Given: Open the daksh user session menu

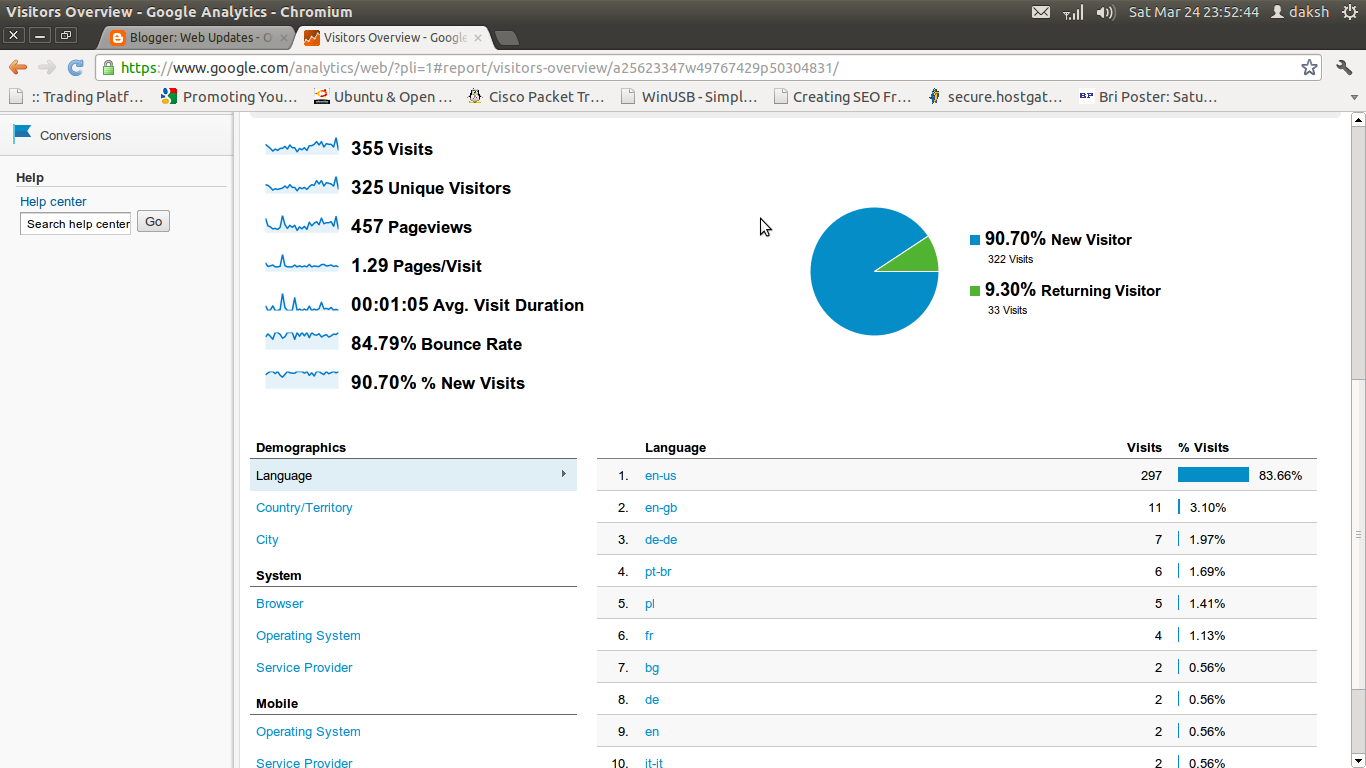Looking at the screenshot, I should (x=1300, y=12).
